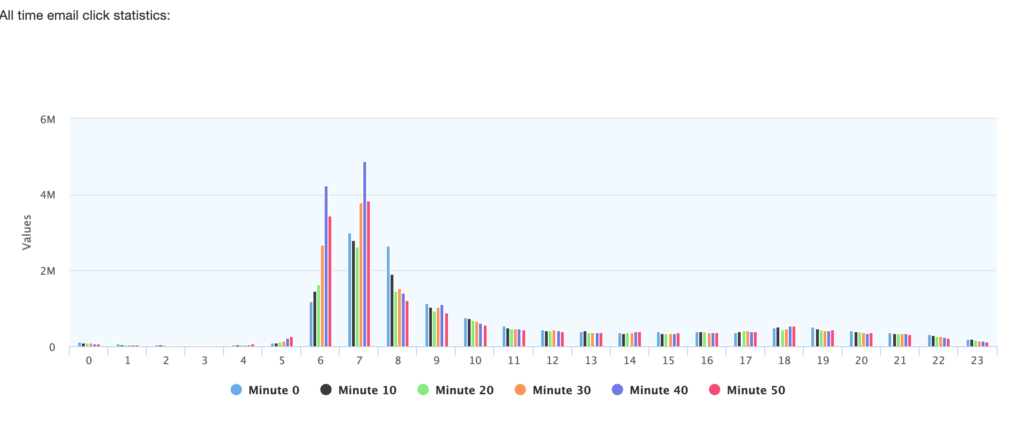1024x446 pixels.
Task: Click the Values y-axis title
Action: (27, 232)
